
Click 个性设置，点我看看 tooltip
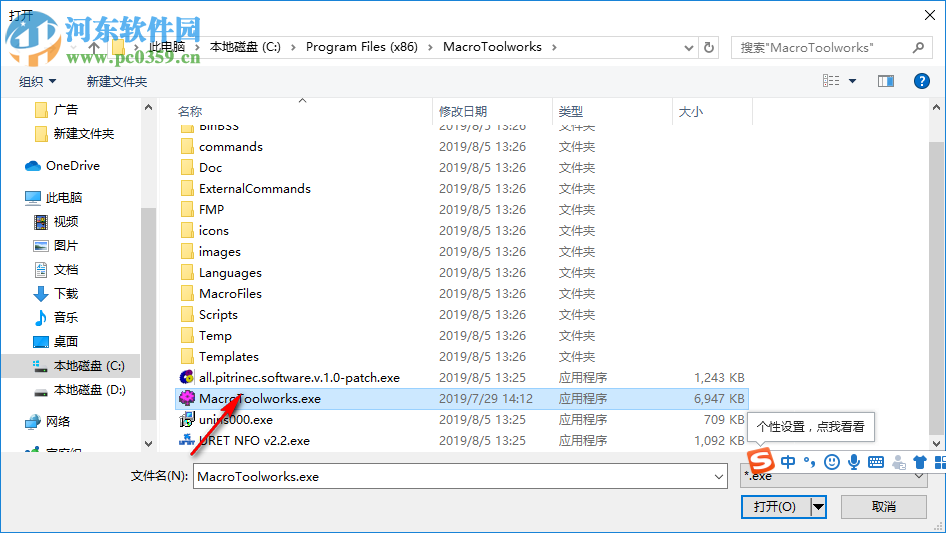[x=811, y=427]
